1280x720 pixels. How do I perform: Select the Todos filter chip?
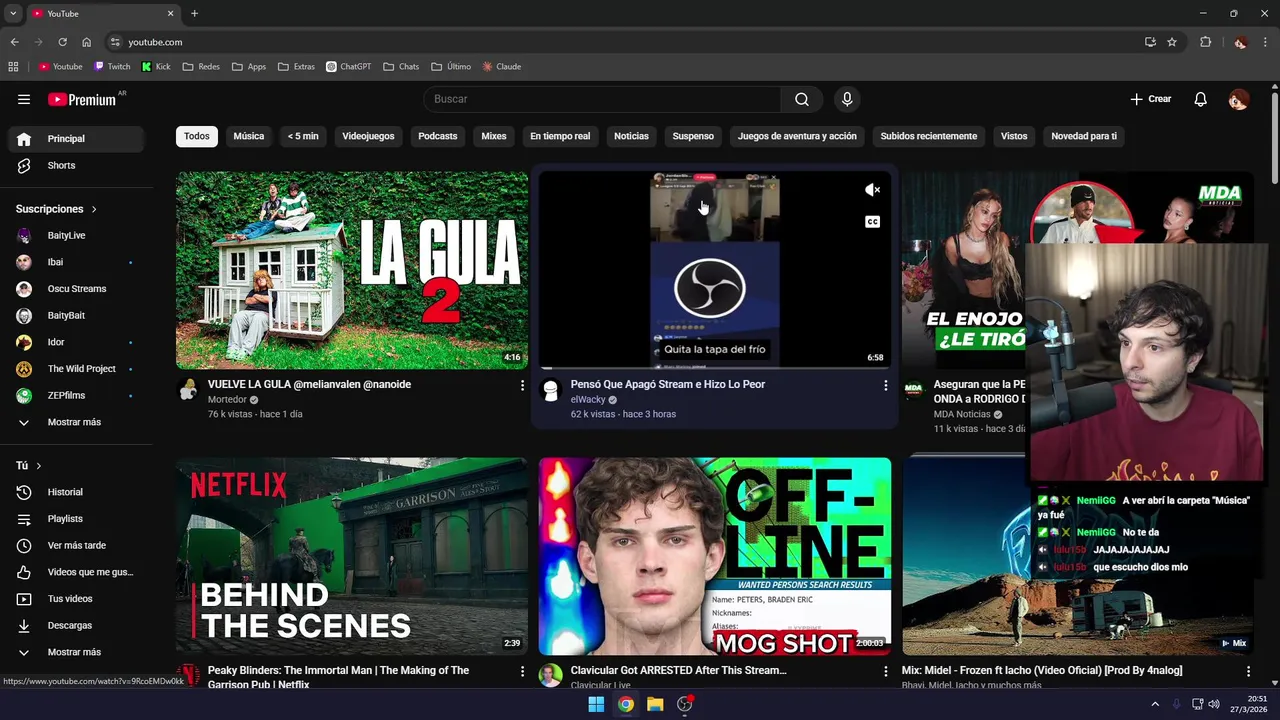pos(197,136)
